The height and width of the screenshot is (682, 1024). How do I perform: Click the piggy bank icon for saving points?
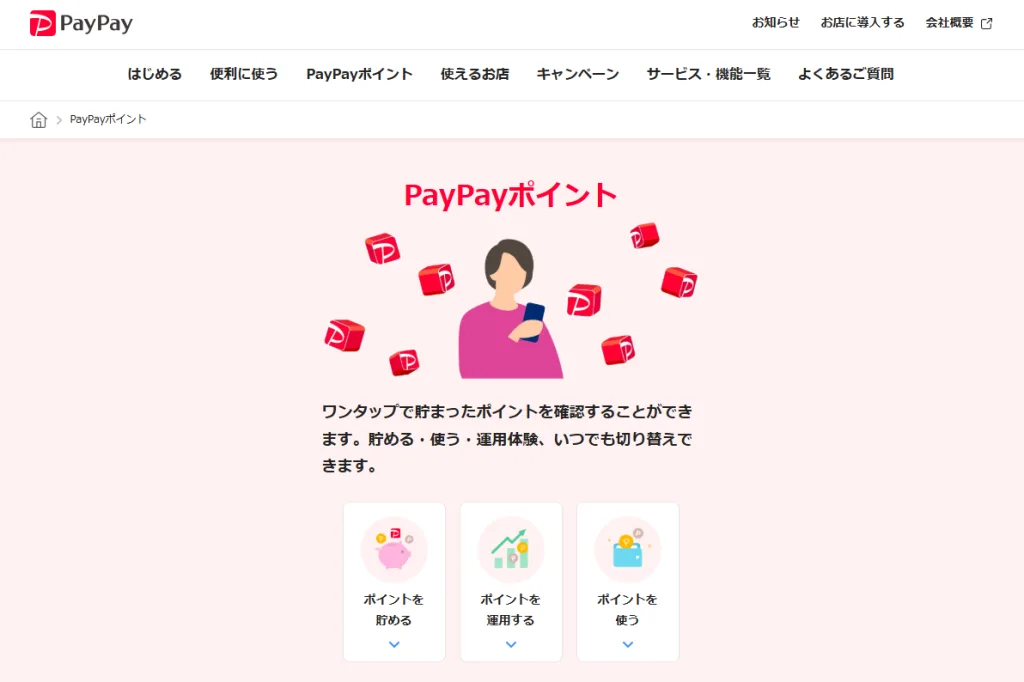tap(394, 549)
